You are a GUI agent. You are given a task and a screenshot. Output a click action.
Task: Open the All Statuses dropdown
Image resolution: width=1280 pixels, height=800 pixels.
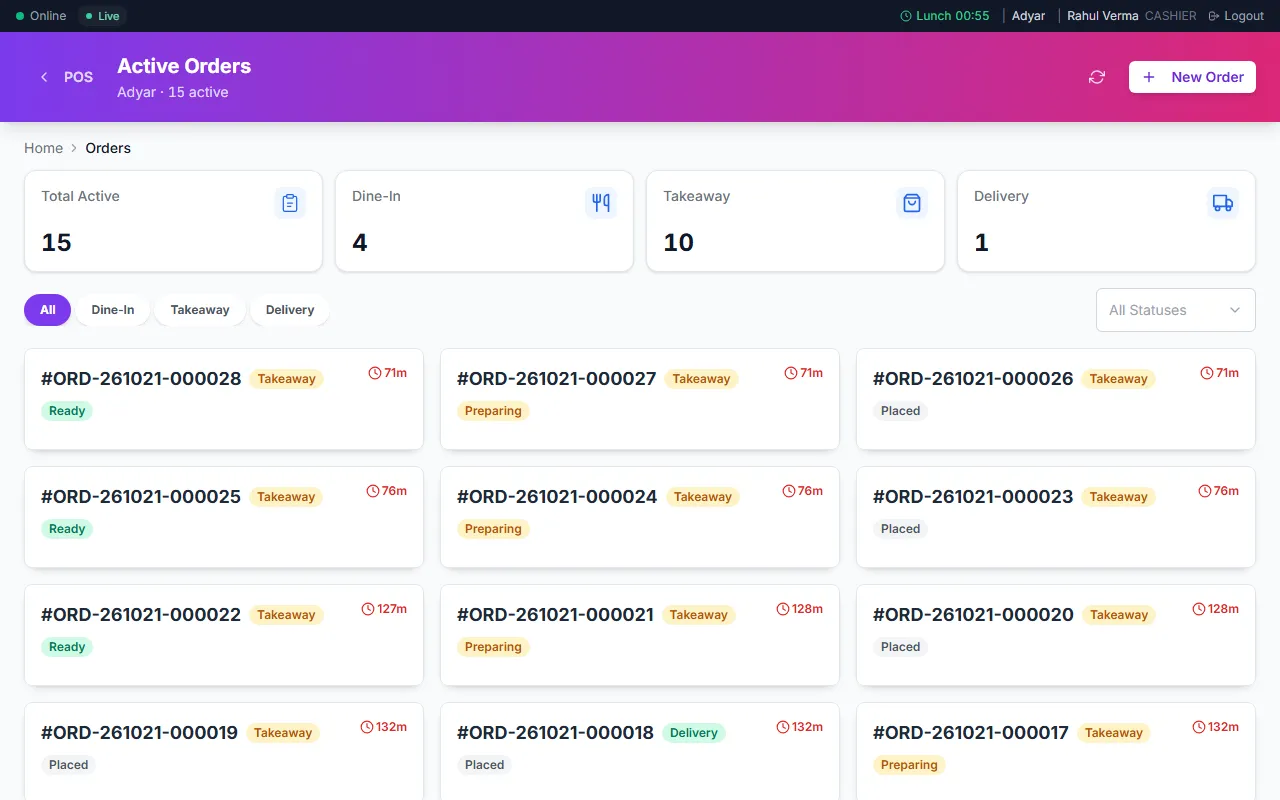tap(1175, 310)
